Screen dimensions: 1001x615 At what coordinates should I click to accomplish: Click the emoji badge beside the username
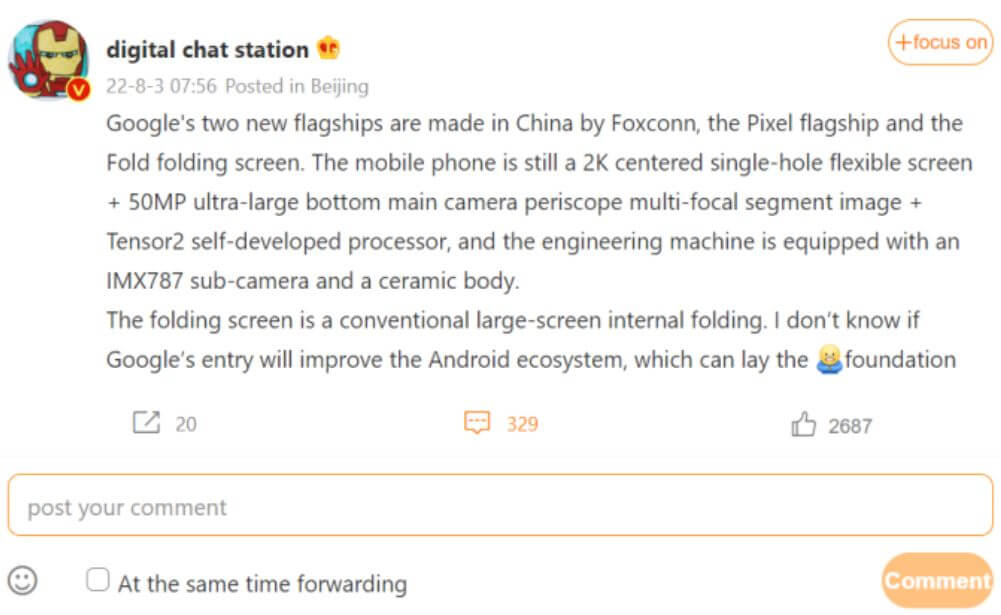tap(328, 49)
